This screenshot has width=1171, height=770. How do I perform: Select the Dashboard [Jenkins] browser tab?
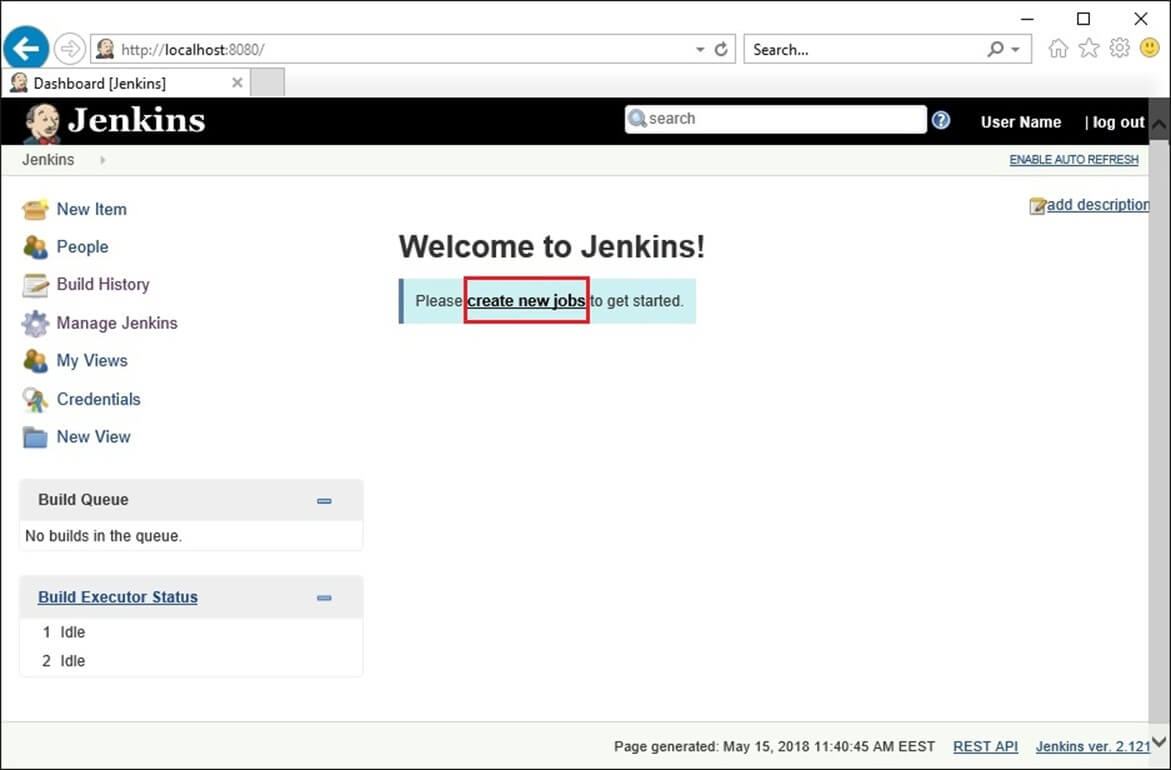click(x=100, y=83)
